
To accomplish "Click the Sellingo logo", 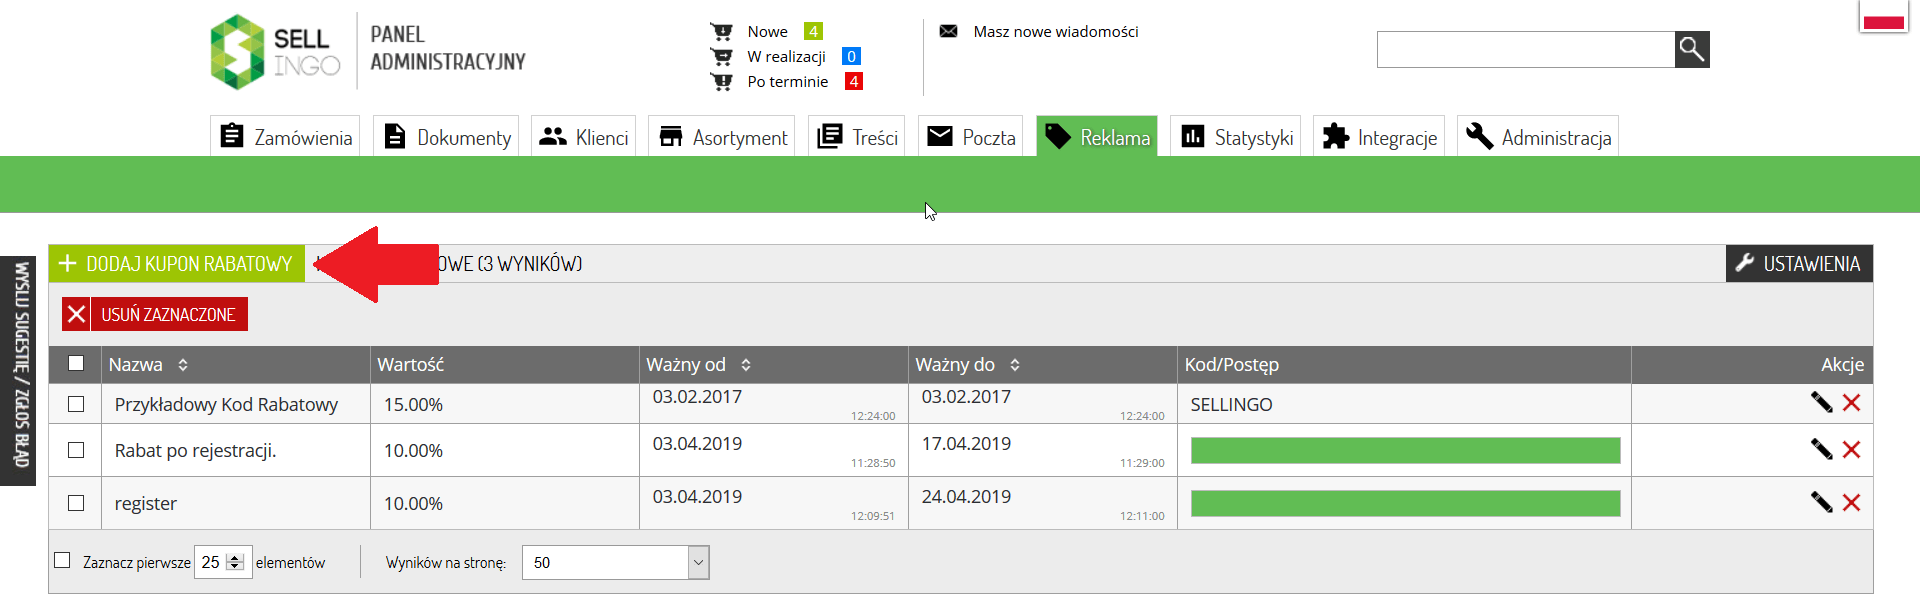I will pos(275,51).
